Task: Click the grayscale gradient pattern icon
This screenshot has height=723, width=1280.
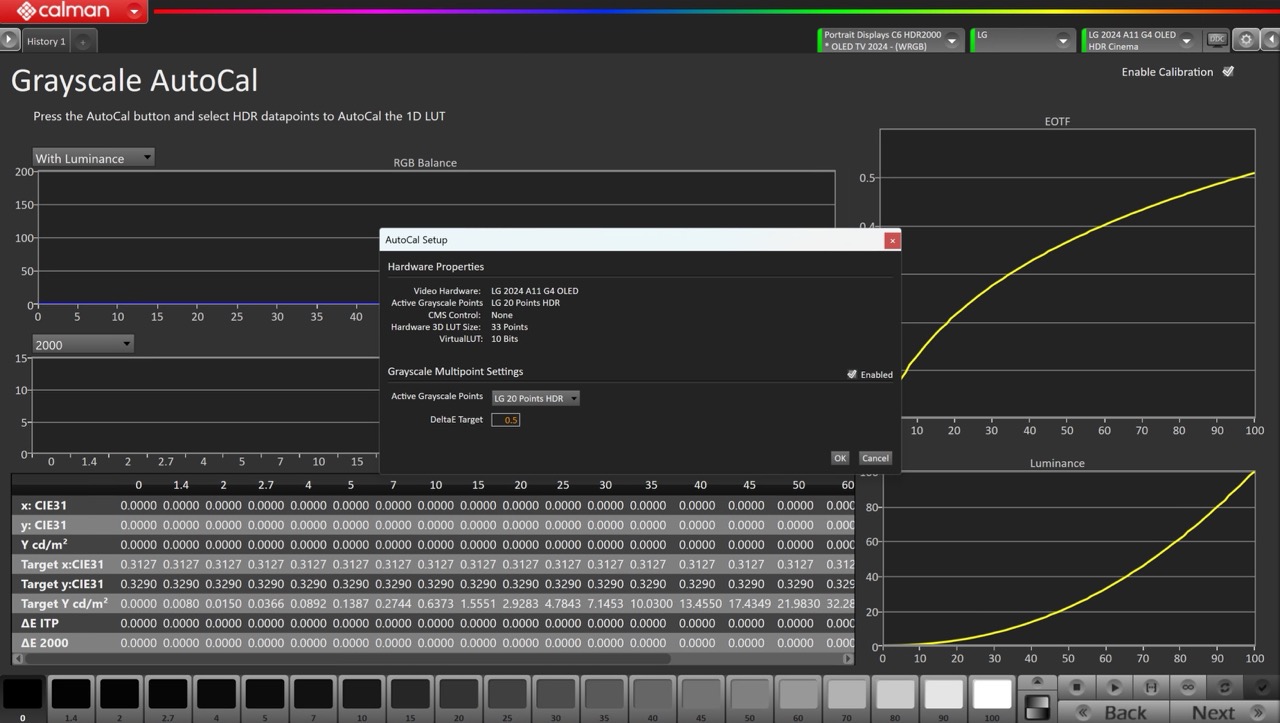Action: click(1037, 706)
